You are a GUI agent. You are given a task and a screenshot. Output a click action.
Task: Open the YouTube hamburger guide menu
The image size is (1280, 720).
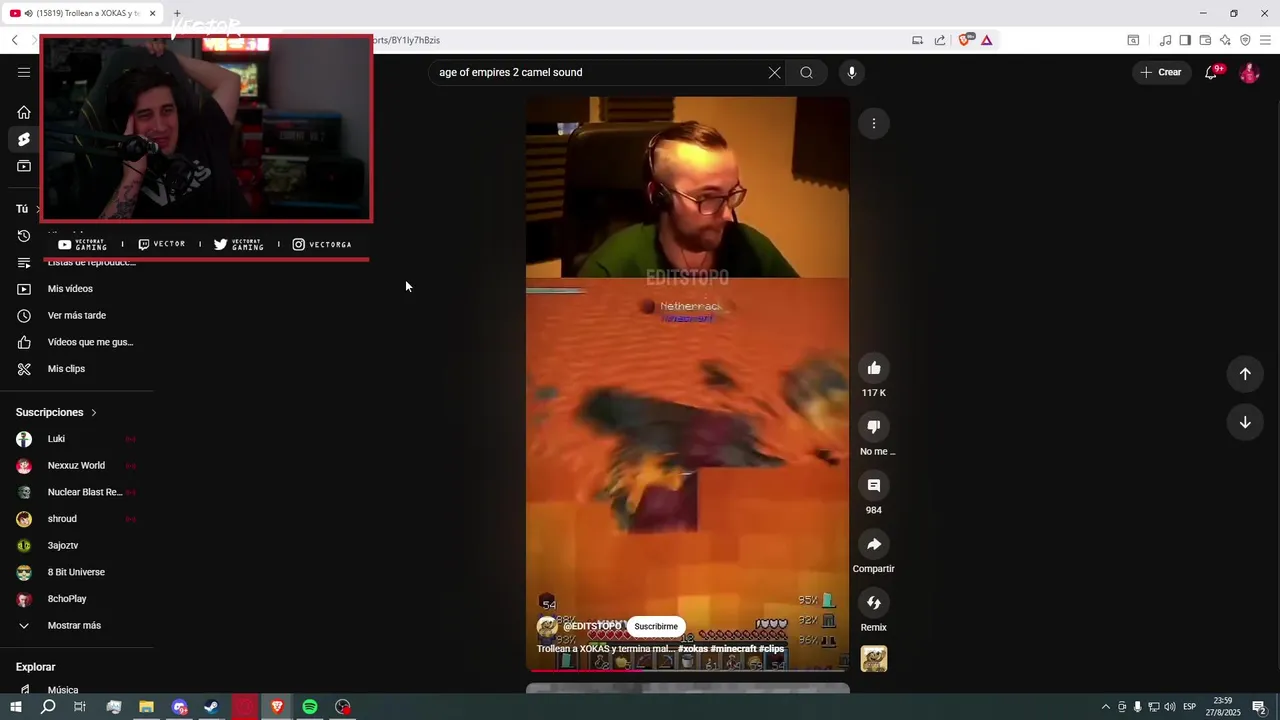tap(24, 72)
